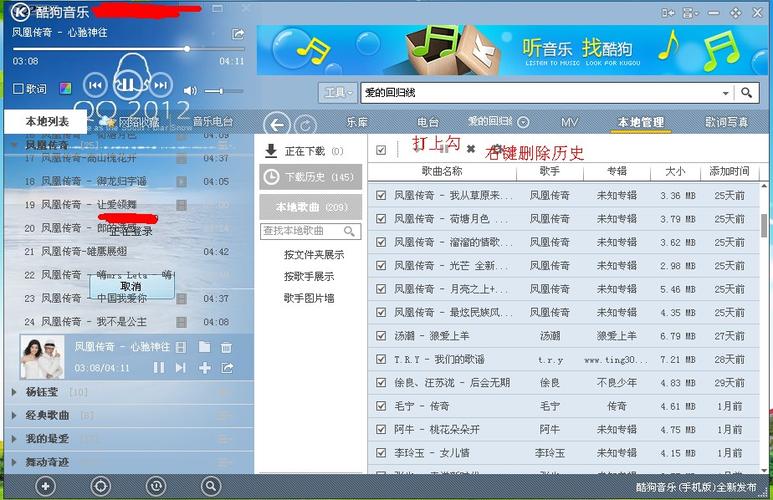Click 按歌手展示 view option

click(x=308, y=276)
